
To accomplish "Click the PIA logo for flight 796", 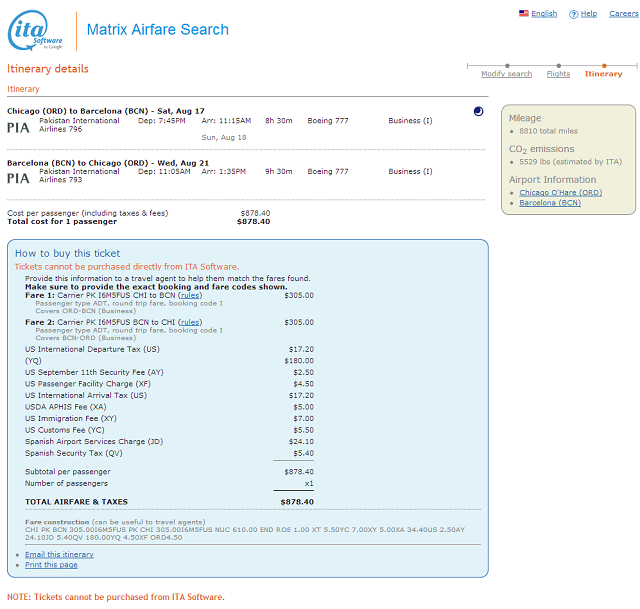I will [x=18, y=128].
